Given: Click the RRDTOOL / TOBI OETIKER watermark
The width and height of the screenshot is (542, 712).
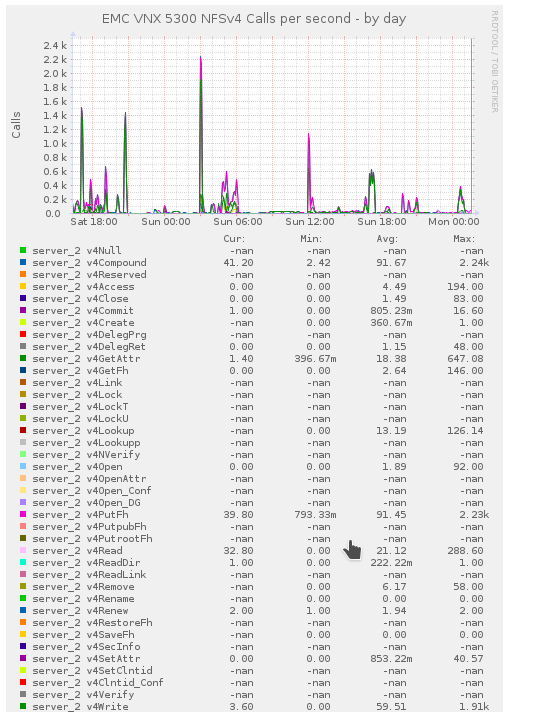Looking at the screenshot, I should 495,62.
